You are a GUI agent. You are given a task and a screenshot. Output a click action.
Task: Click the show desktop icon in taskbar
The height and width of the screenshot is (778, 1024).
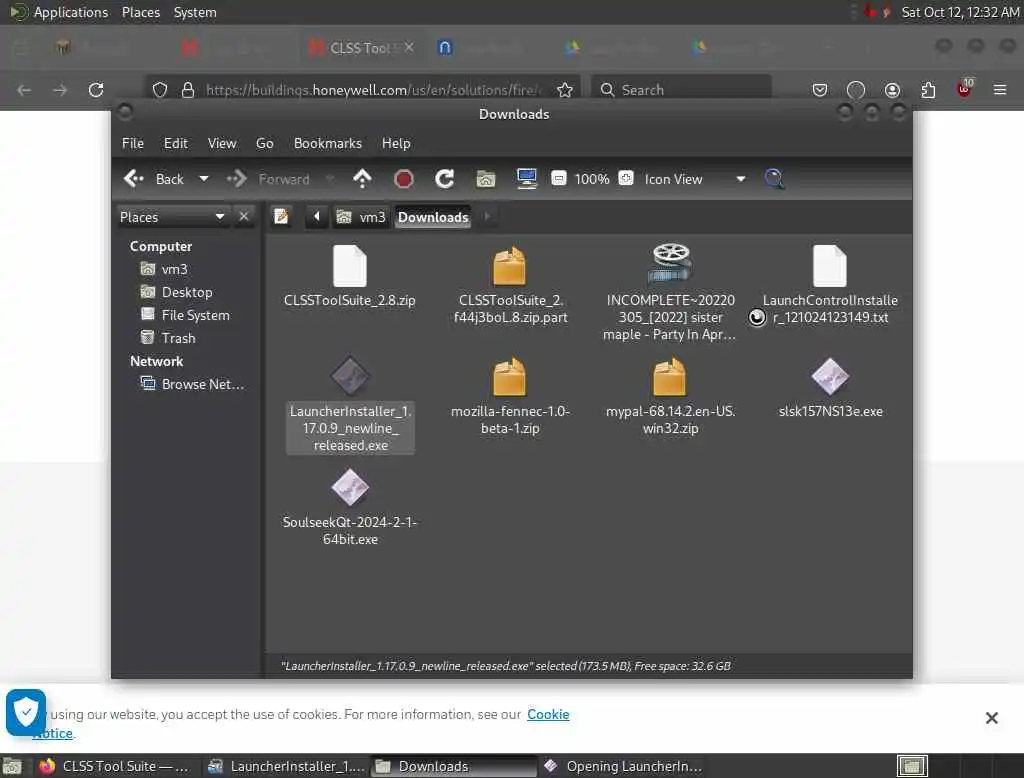tap(12, 766)
